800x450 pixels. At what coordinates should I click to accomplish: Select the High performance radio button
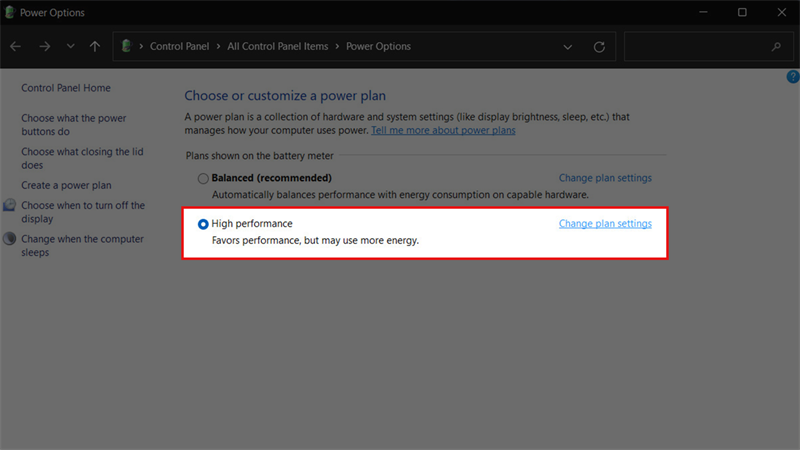tap(203, 224)
